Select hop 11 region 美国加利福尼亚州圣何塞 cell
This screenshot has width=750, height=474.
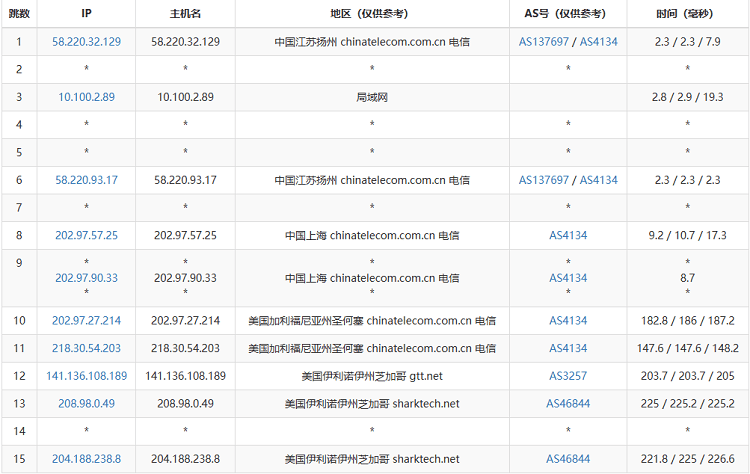click(x=372, y=348)
